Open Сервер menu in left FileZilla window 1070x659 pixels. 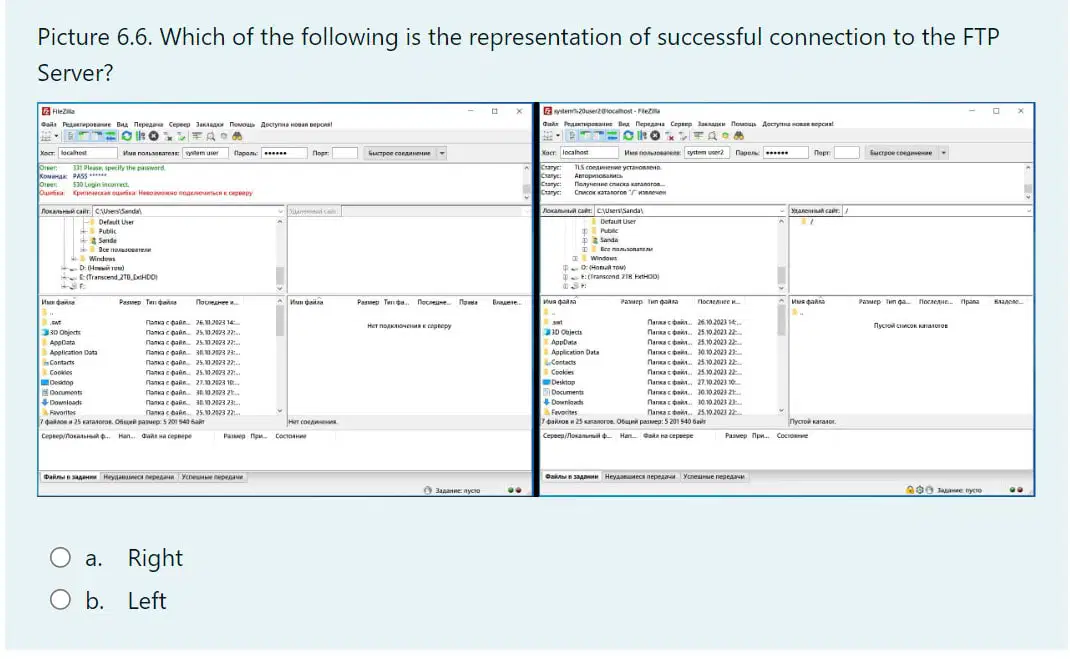pos(179,125)
